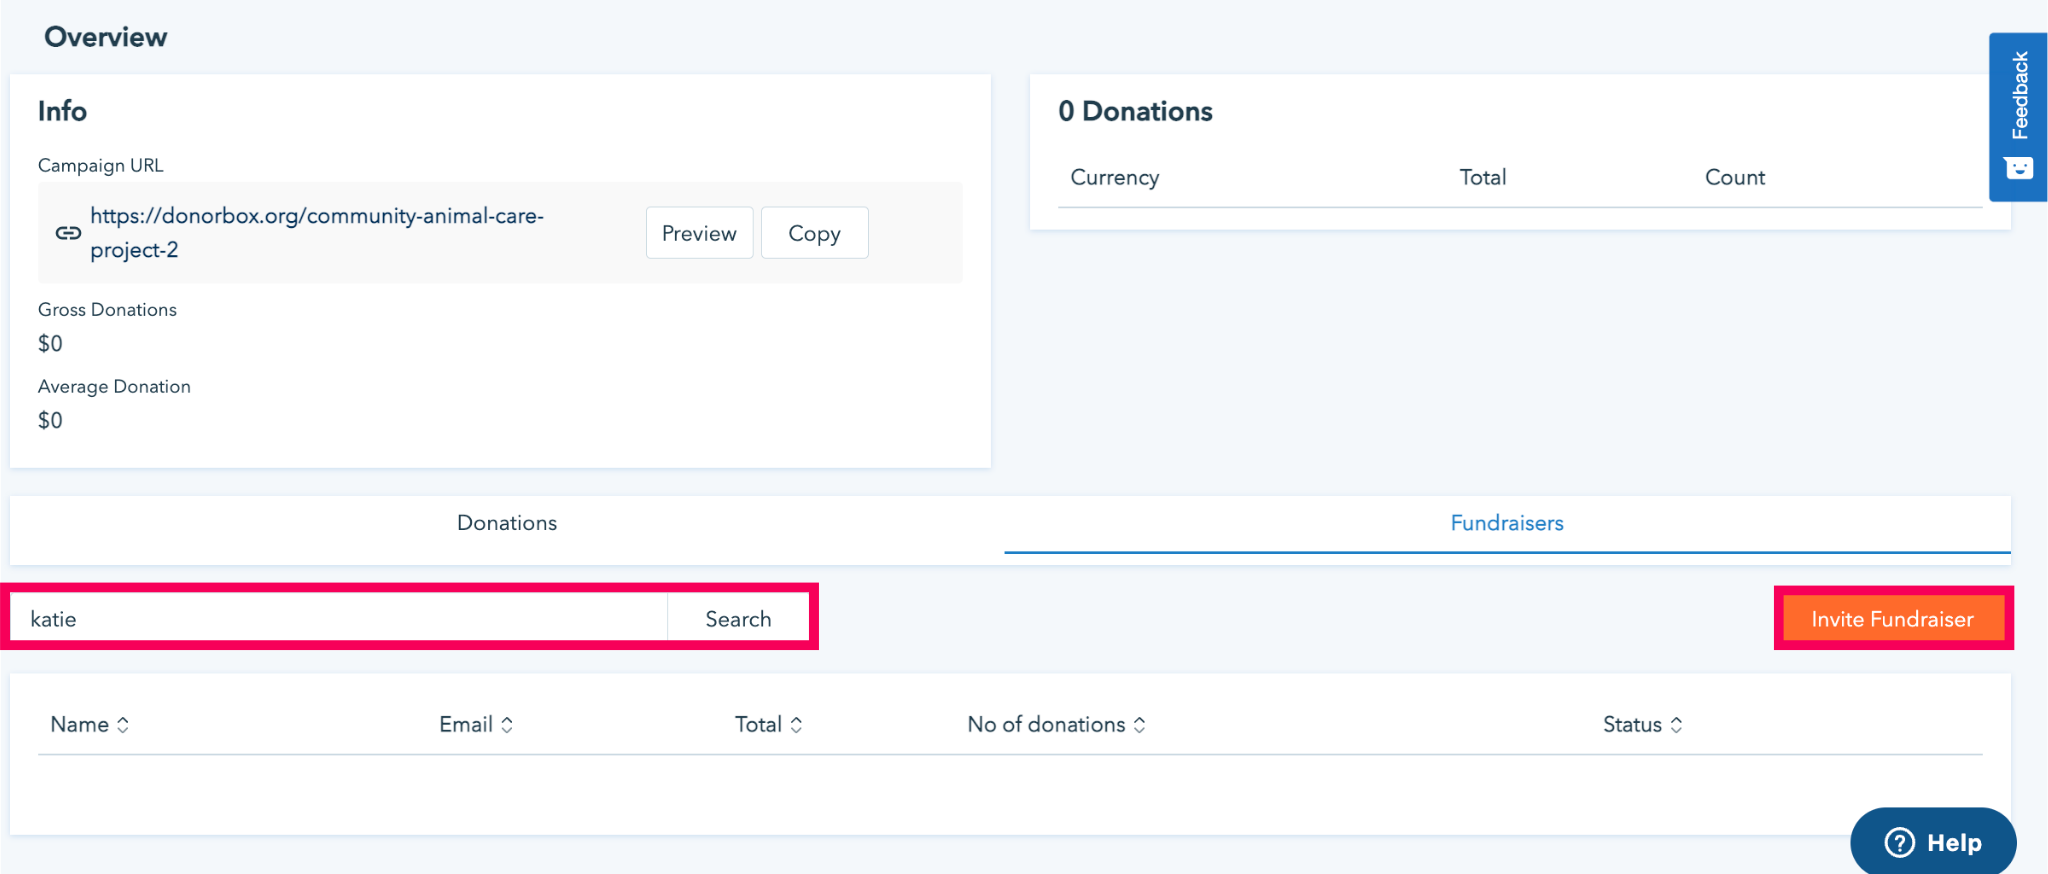The height and width of the screenshot is (874, 2048).
Task: Click the Campaign URL label
Action: coord(100,166)
